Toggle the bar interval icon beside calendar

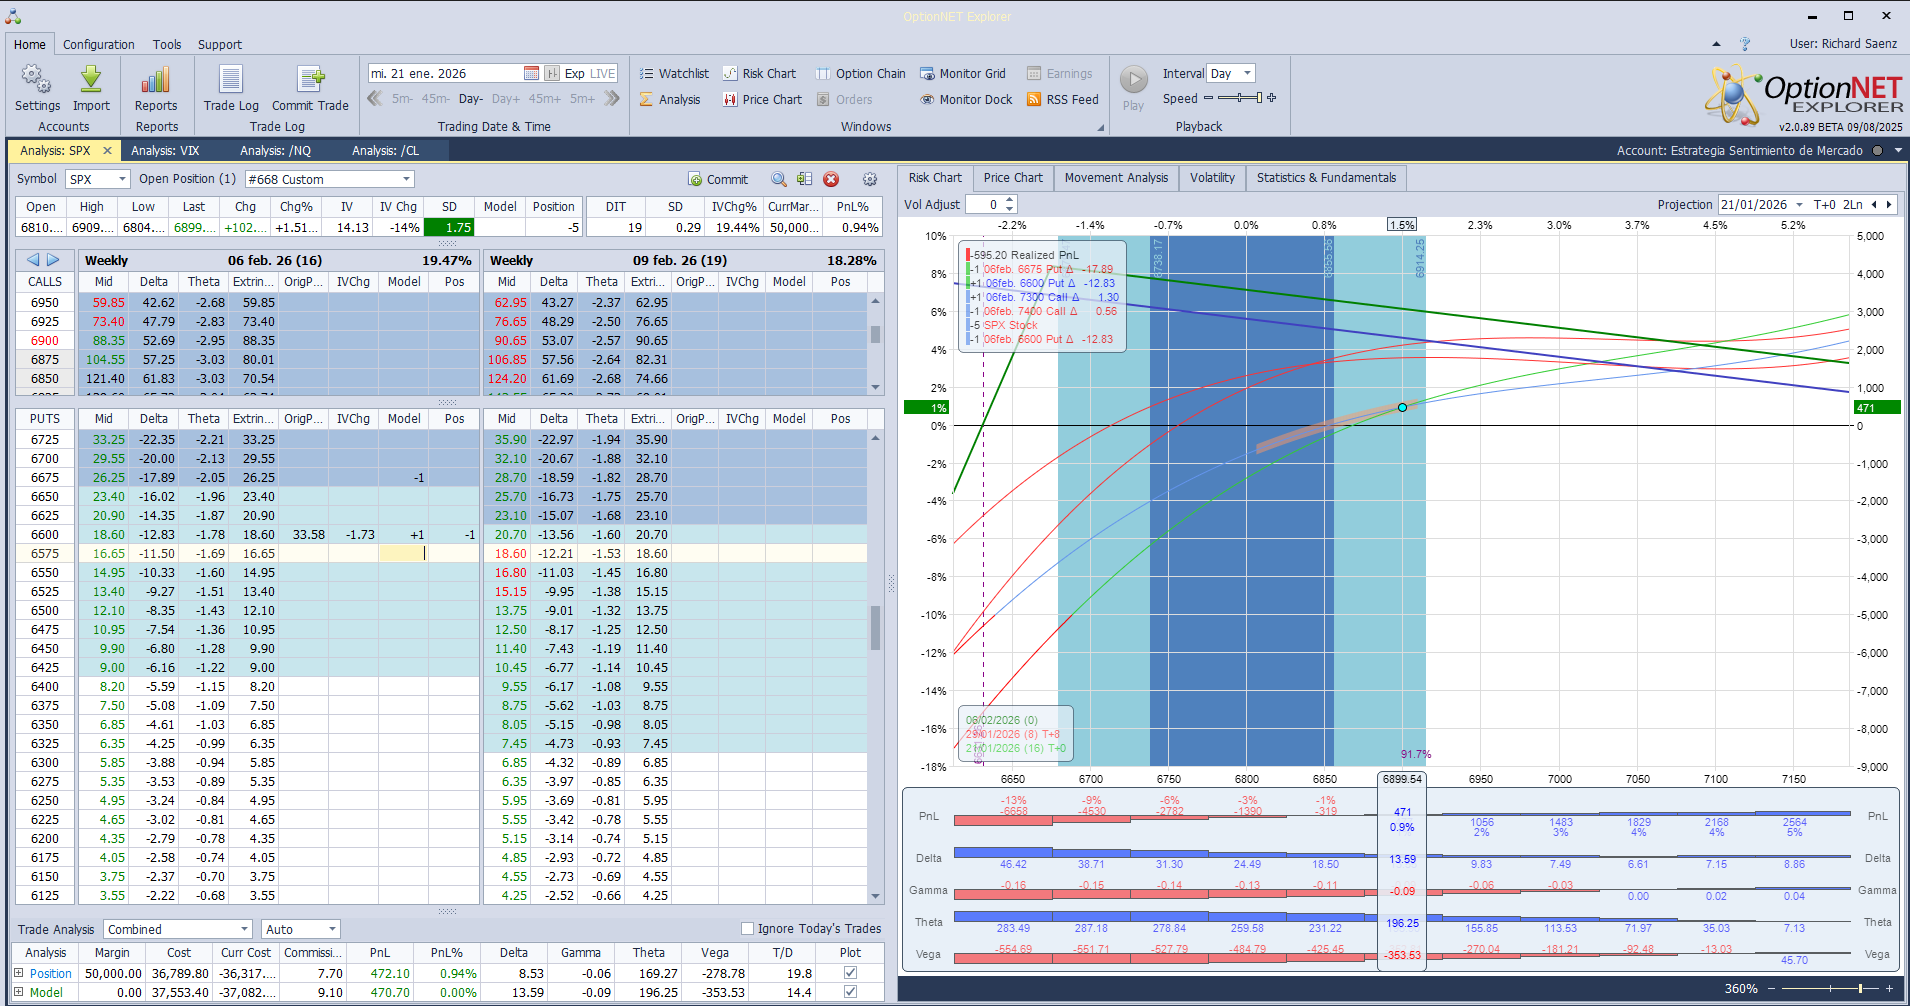tap(552, 73)
